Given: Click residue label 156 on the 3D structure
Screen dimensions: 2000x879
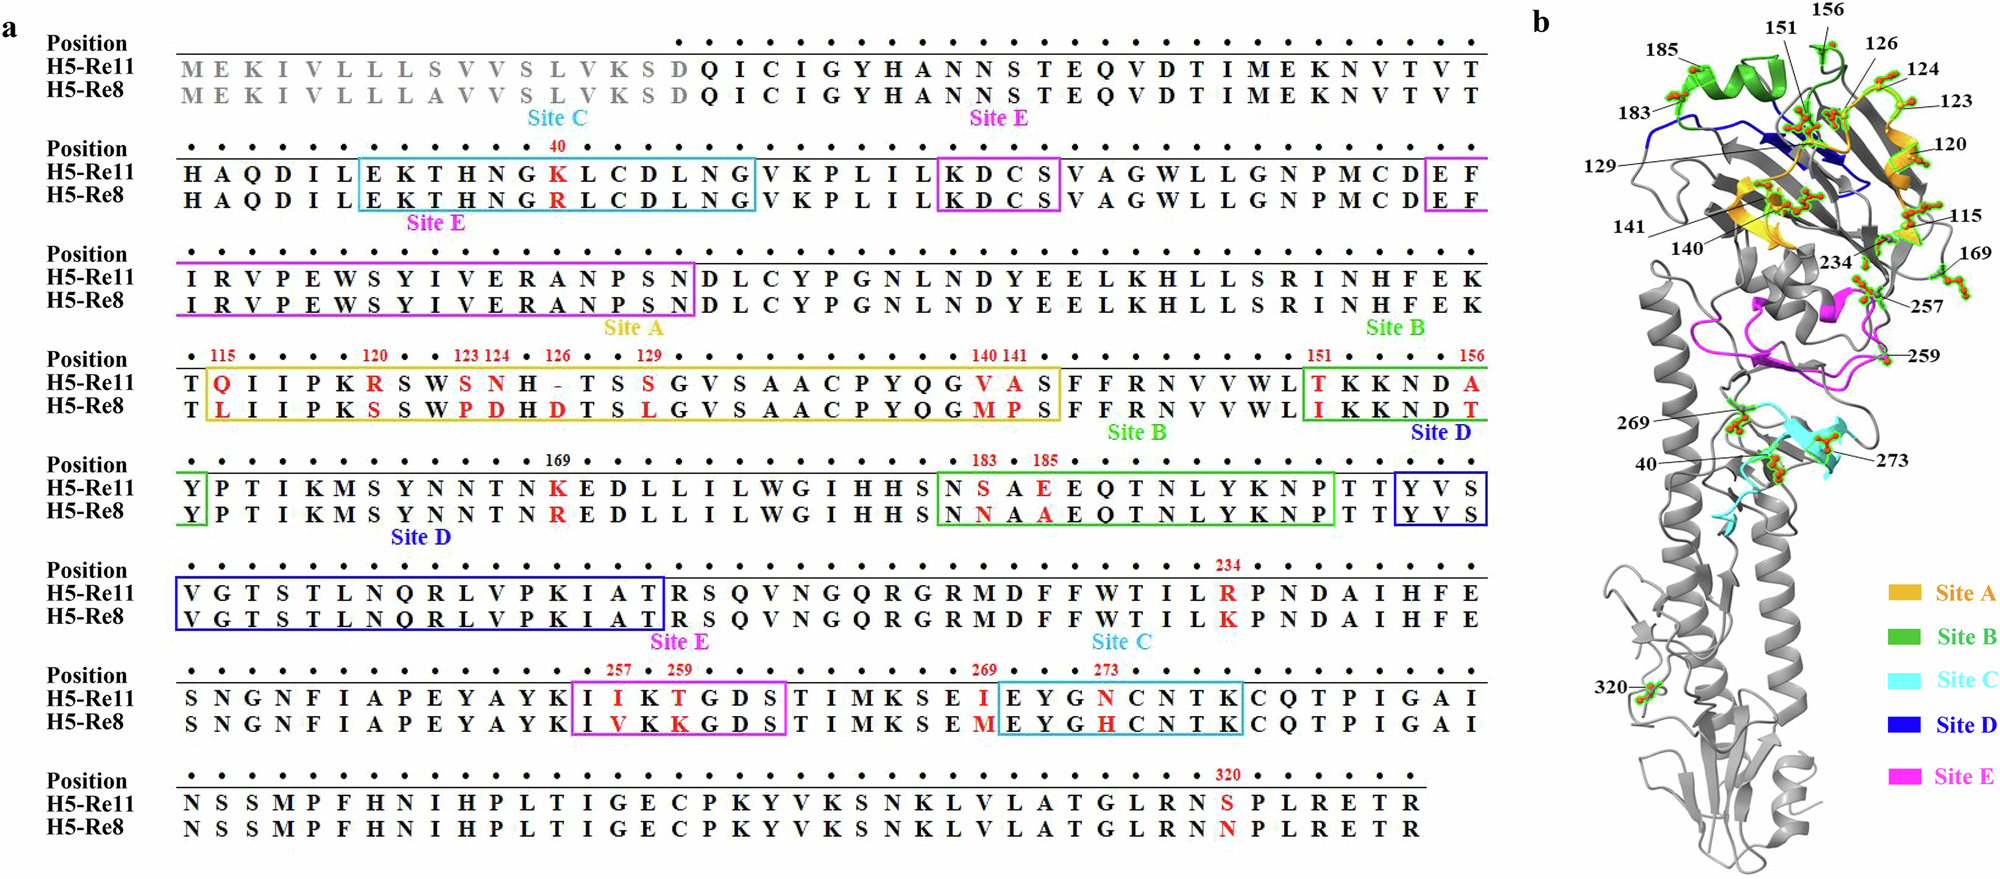Looking at the screenshot, I should point(1828,9).
